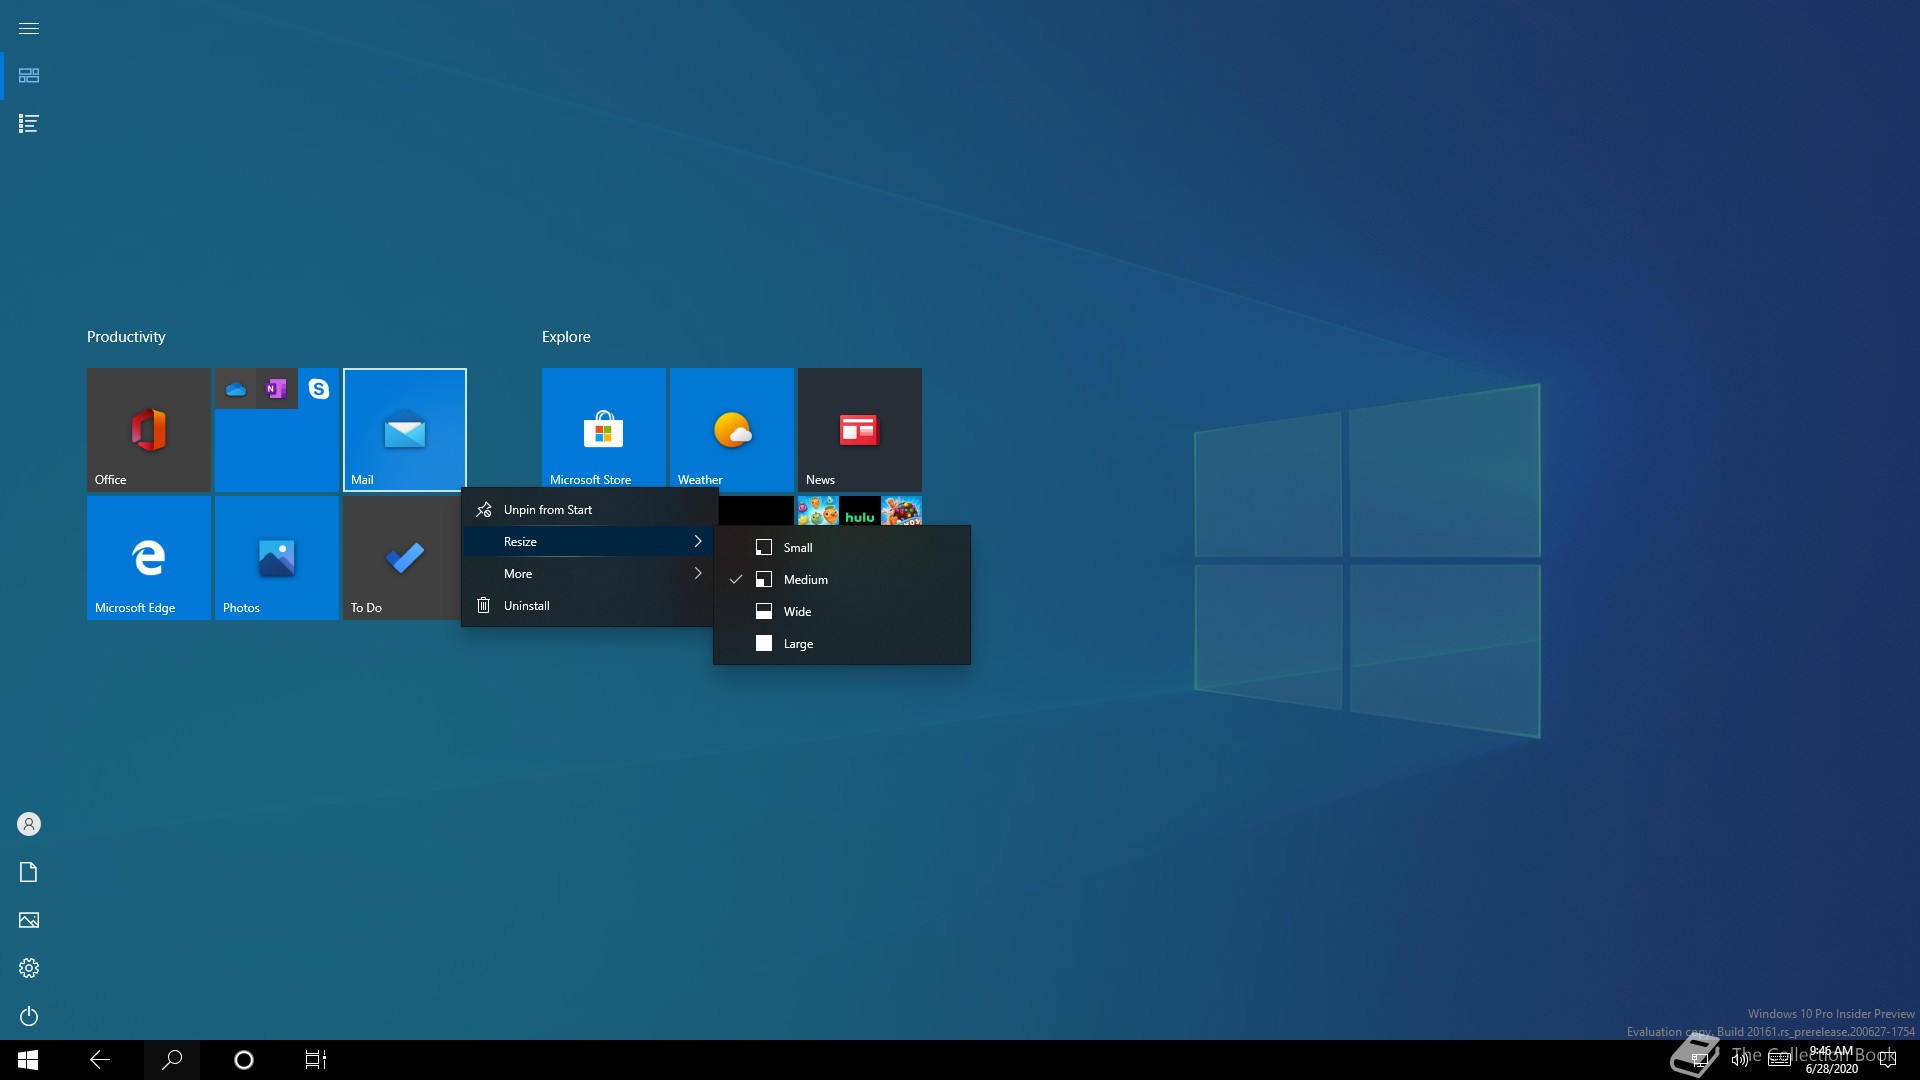The image size is (1920, 1080).
Task: Switch to all apps list view
Action: 29,124
